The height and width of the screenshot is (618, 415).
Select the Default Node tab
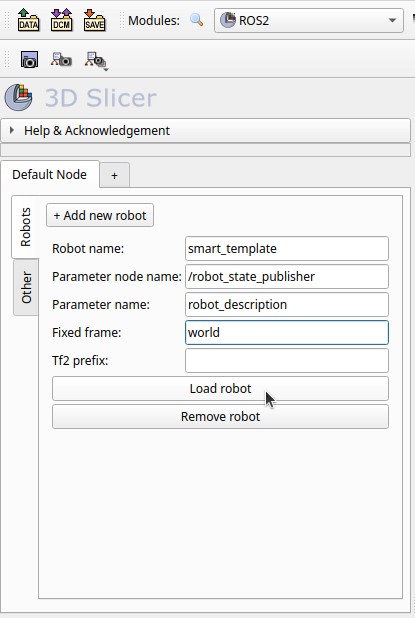coord(50,174)
